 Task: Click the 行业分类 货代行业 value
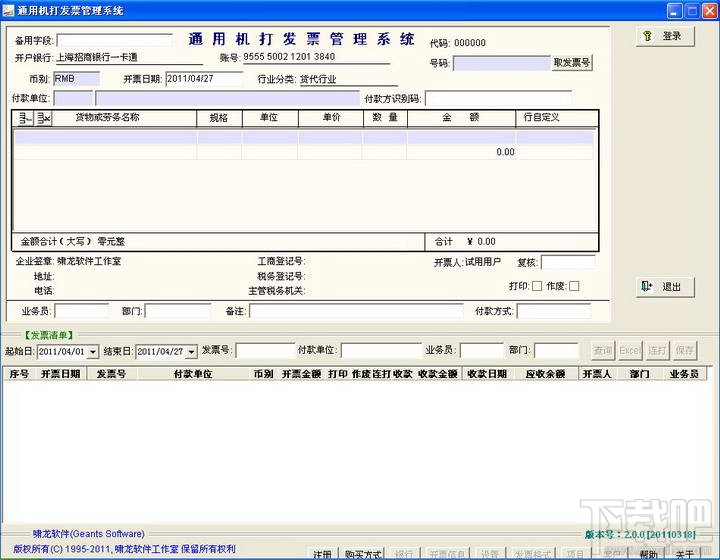318,79
